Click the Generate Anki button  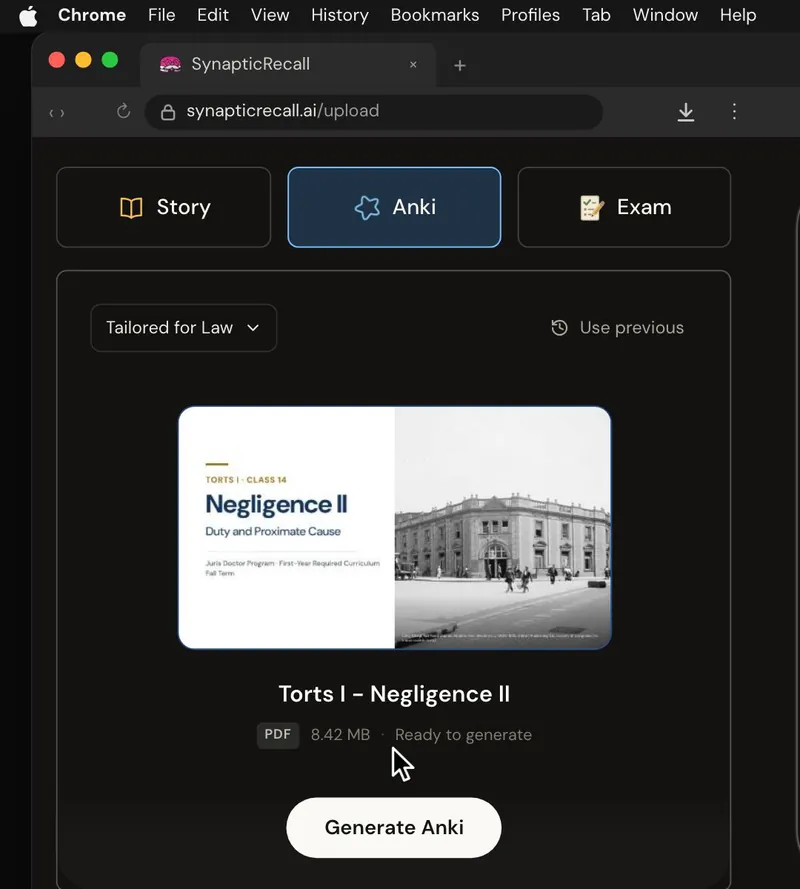[394, 827]
